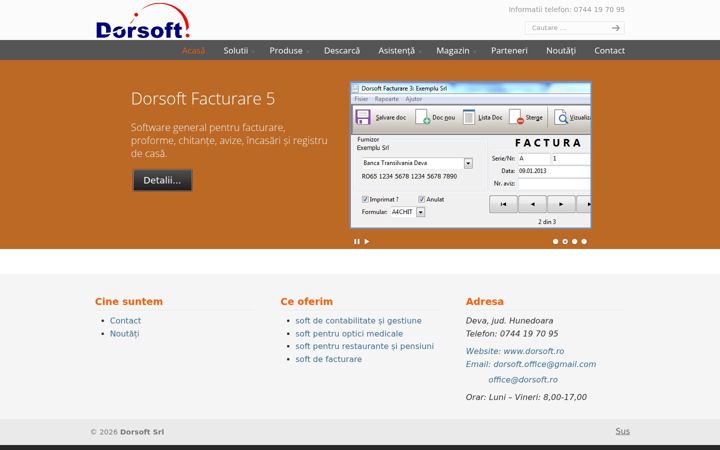Click the Ce oferim heading
The height and width of the screenshot is (450, 720).
307,302
